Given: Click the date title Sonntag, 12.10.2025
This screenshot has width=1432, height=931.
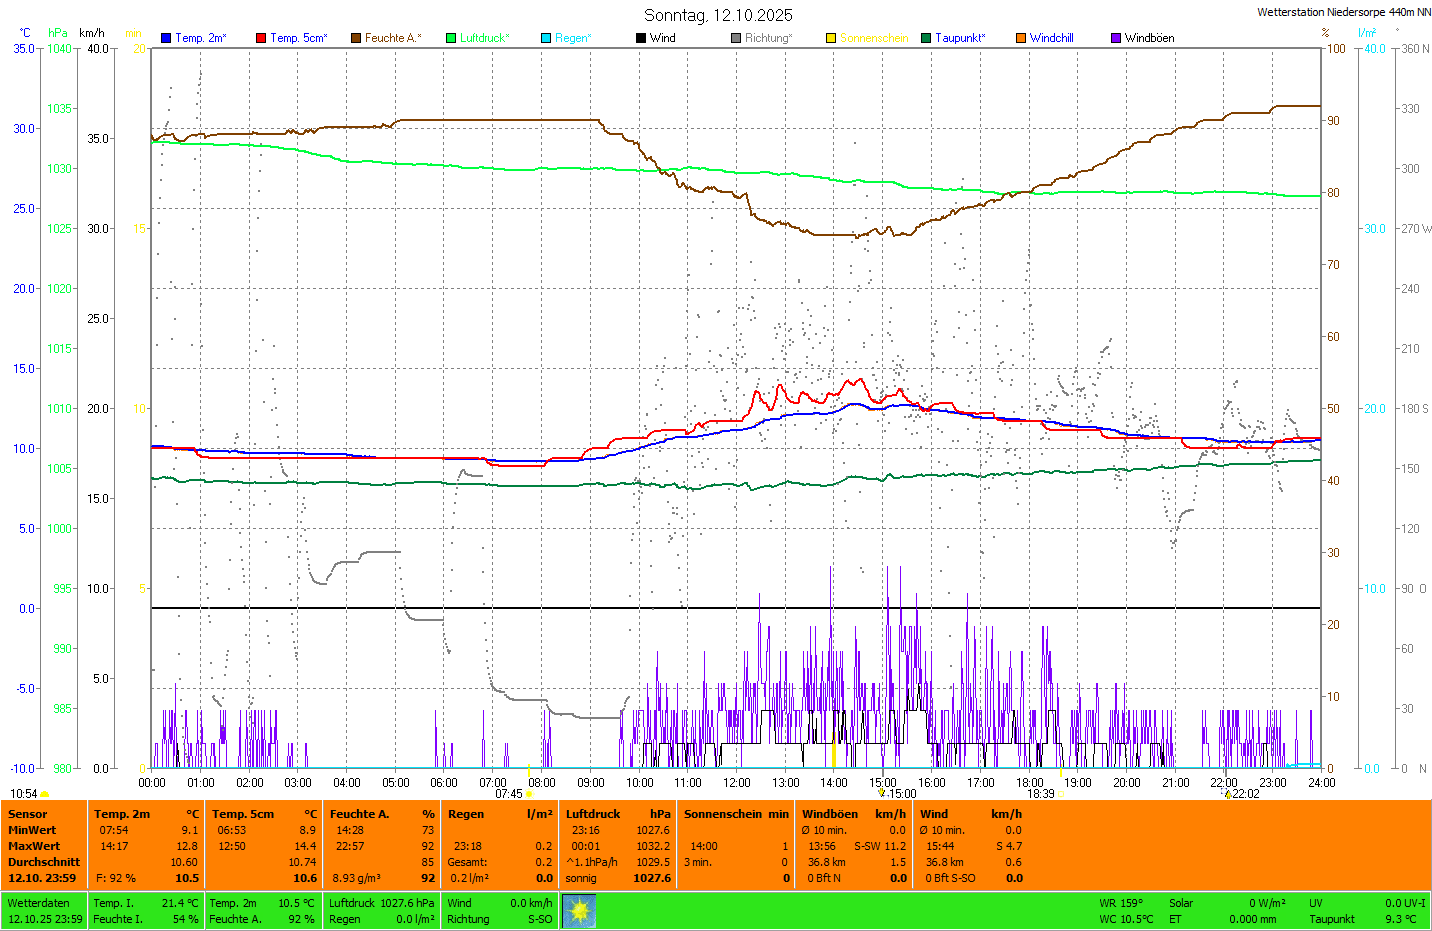Looking at the screenshot, I should 718,15.
